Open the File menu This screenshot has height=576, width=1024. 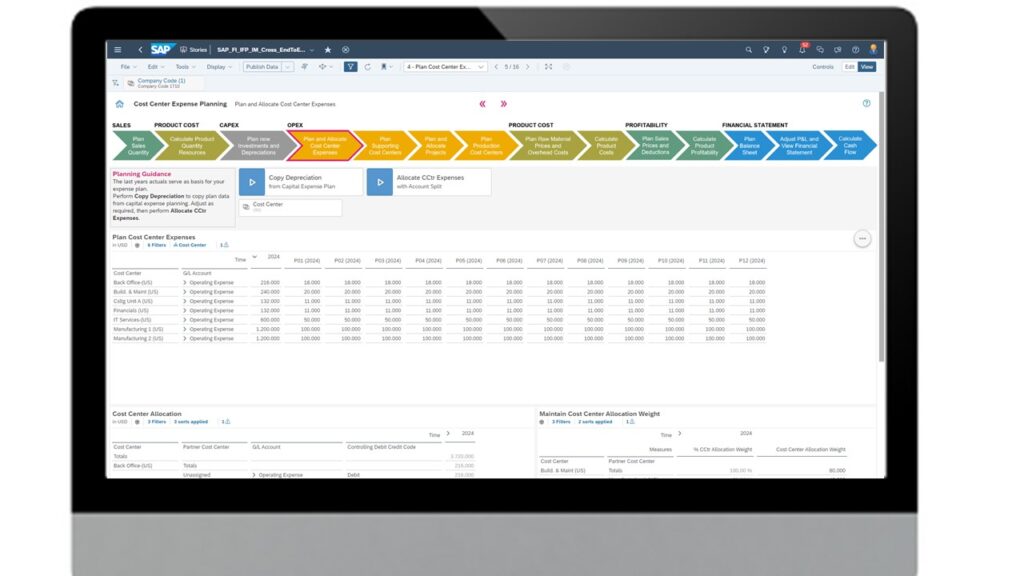point(127,67)
